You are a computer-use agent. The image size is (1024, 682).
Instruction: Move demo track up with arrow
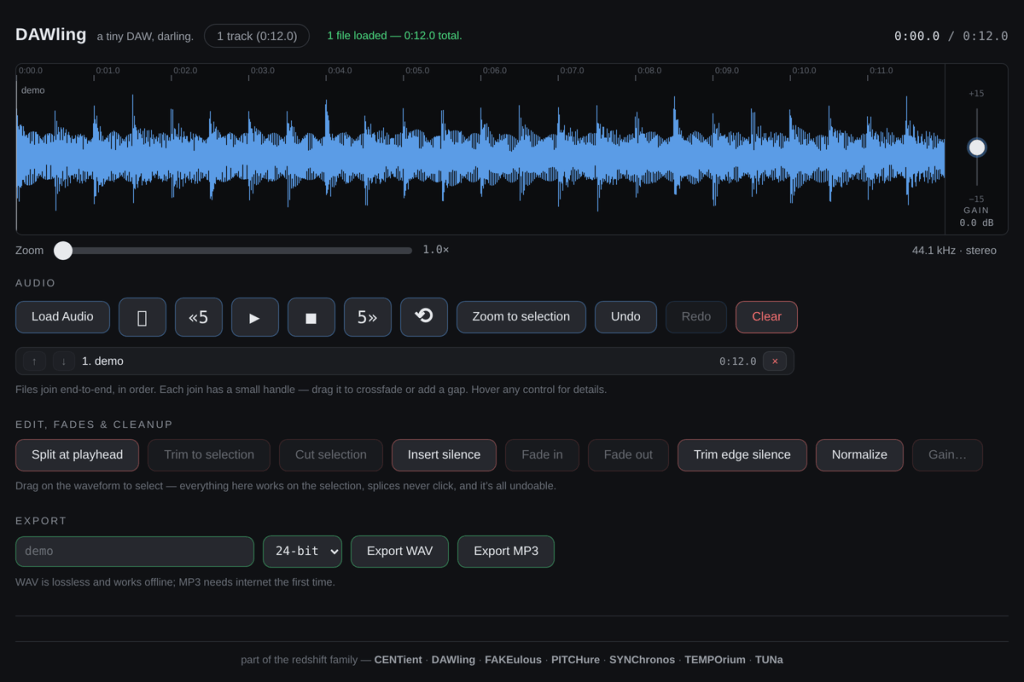click(35, 361)
